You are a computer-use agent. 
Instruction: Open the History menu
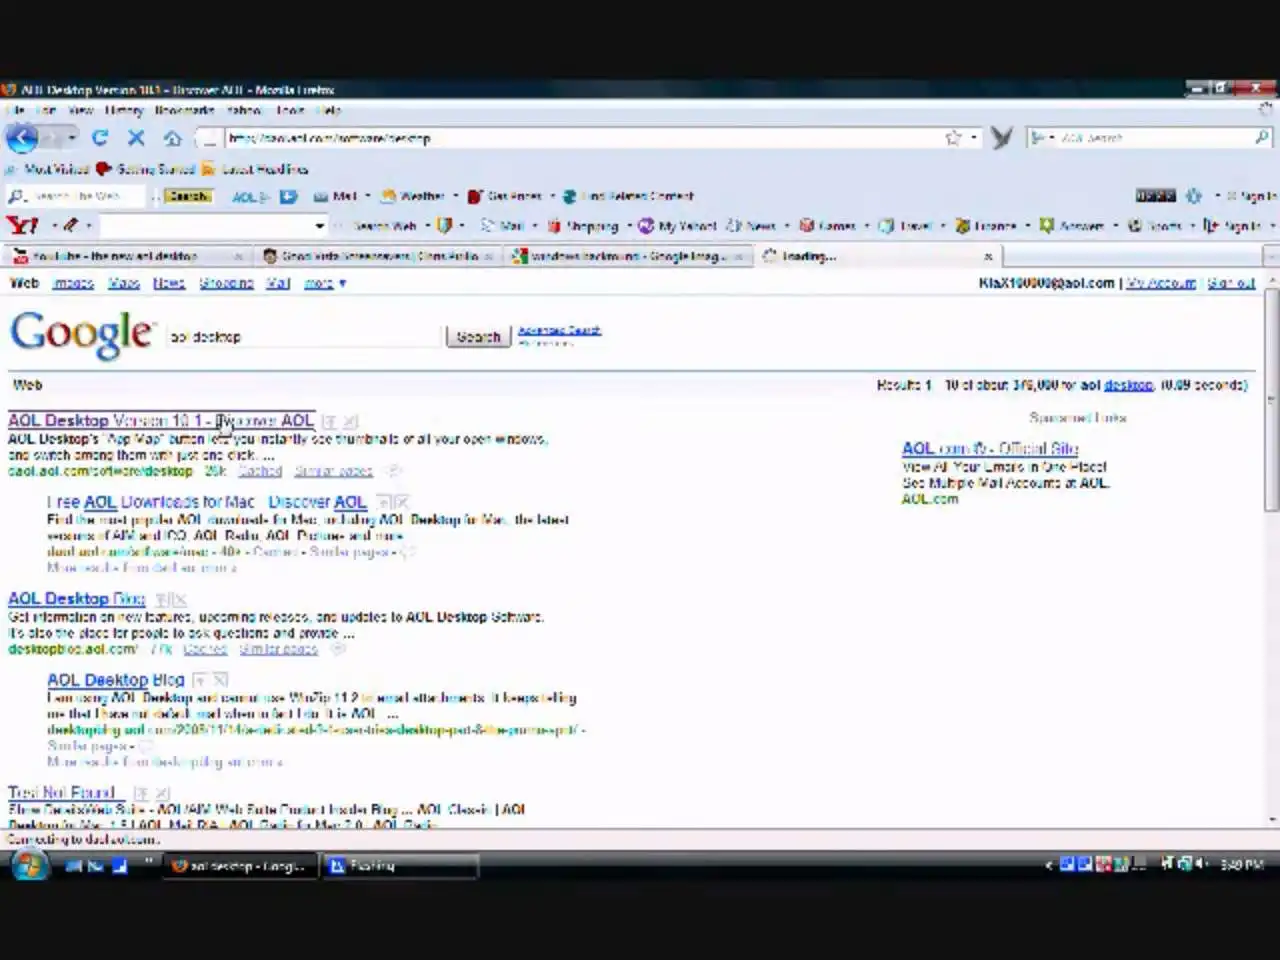click(124, 111)
